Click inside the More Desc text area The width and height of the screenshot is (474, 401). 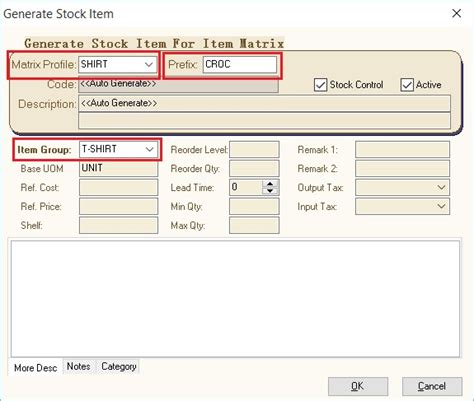235,299
